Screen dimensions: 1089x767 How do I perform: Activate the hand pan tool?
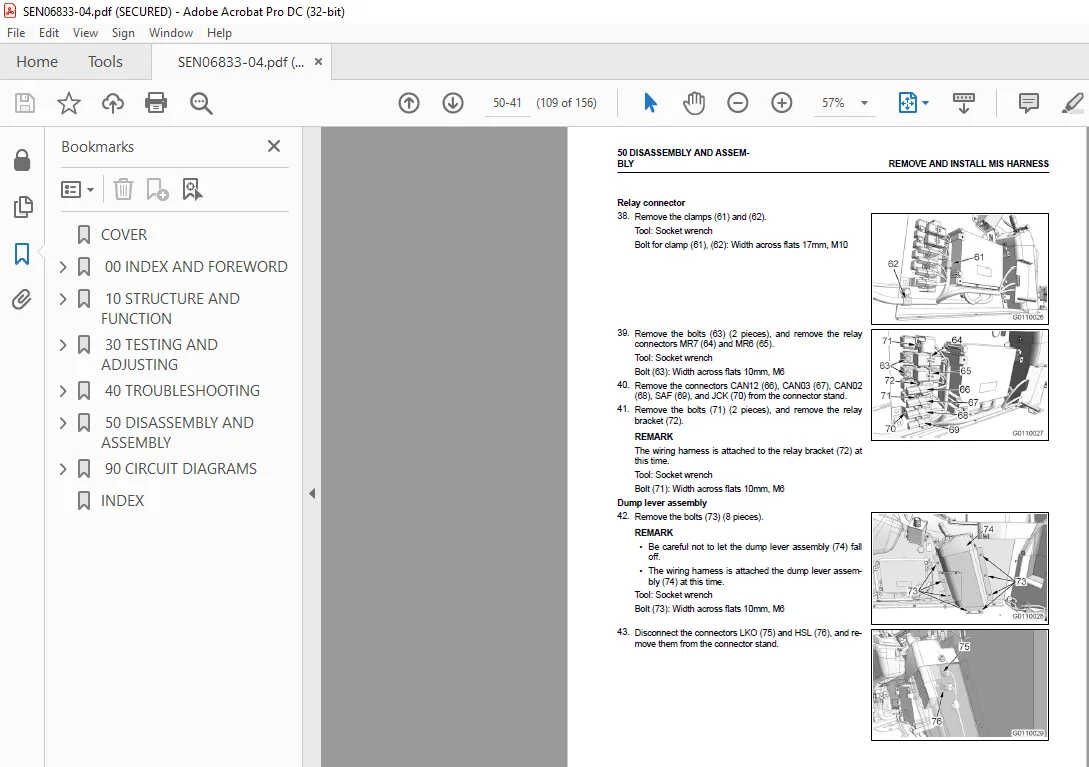[694, 104]
